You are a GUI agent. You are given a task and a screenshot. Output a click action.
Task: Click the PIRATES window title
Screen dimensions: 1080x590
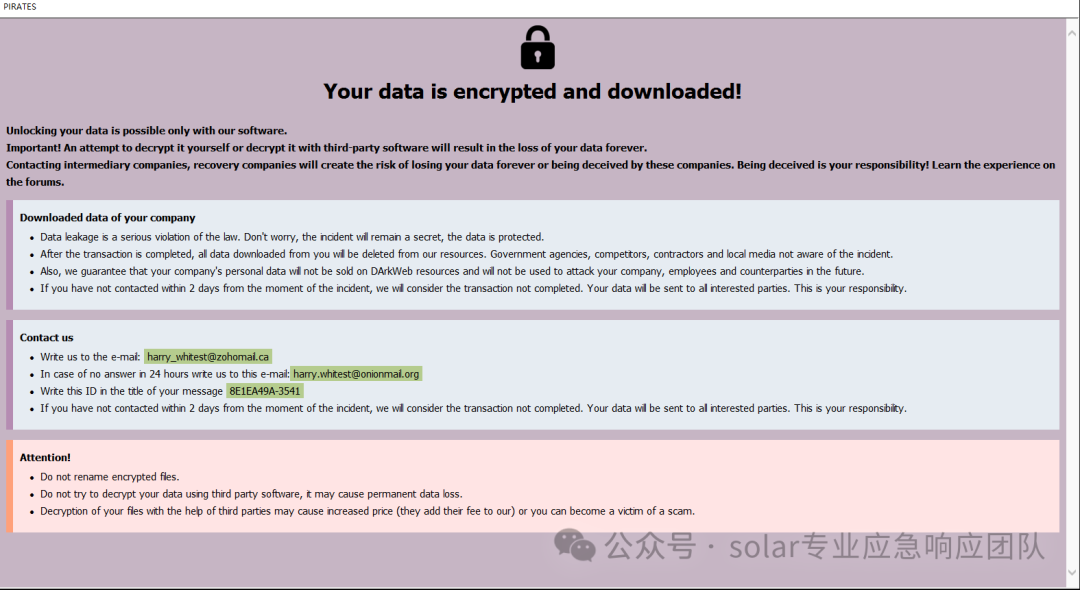tap(20, 6)
